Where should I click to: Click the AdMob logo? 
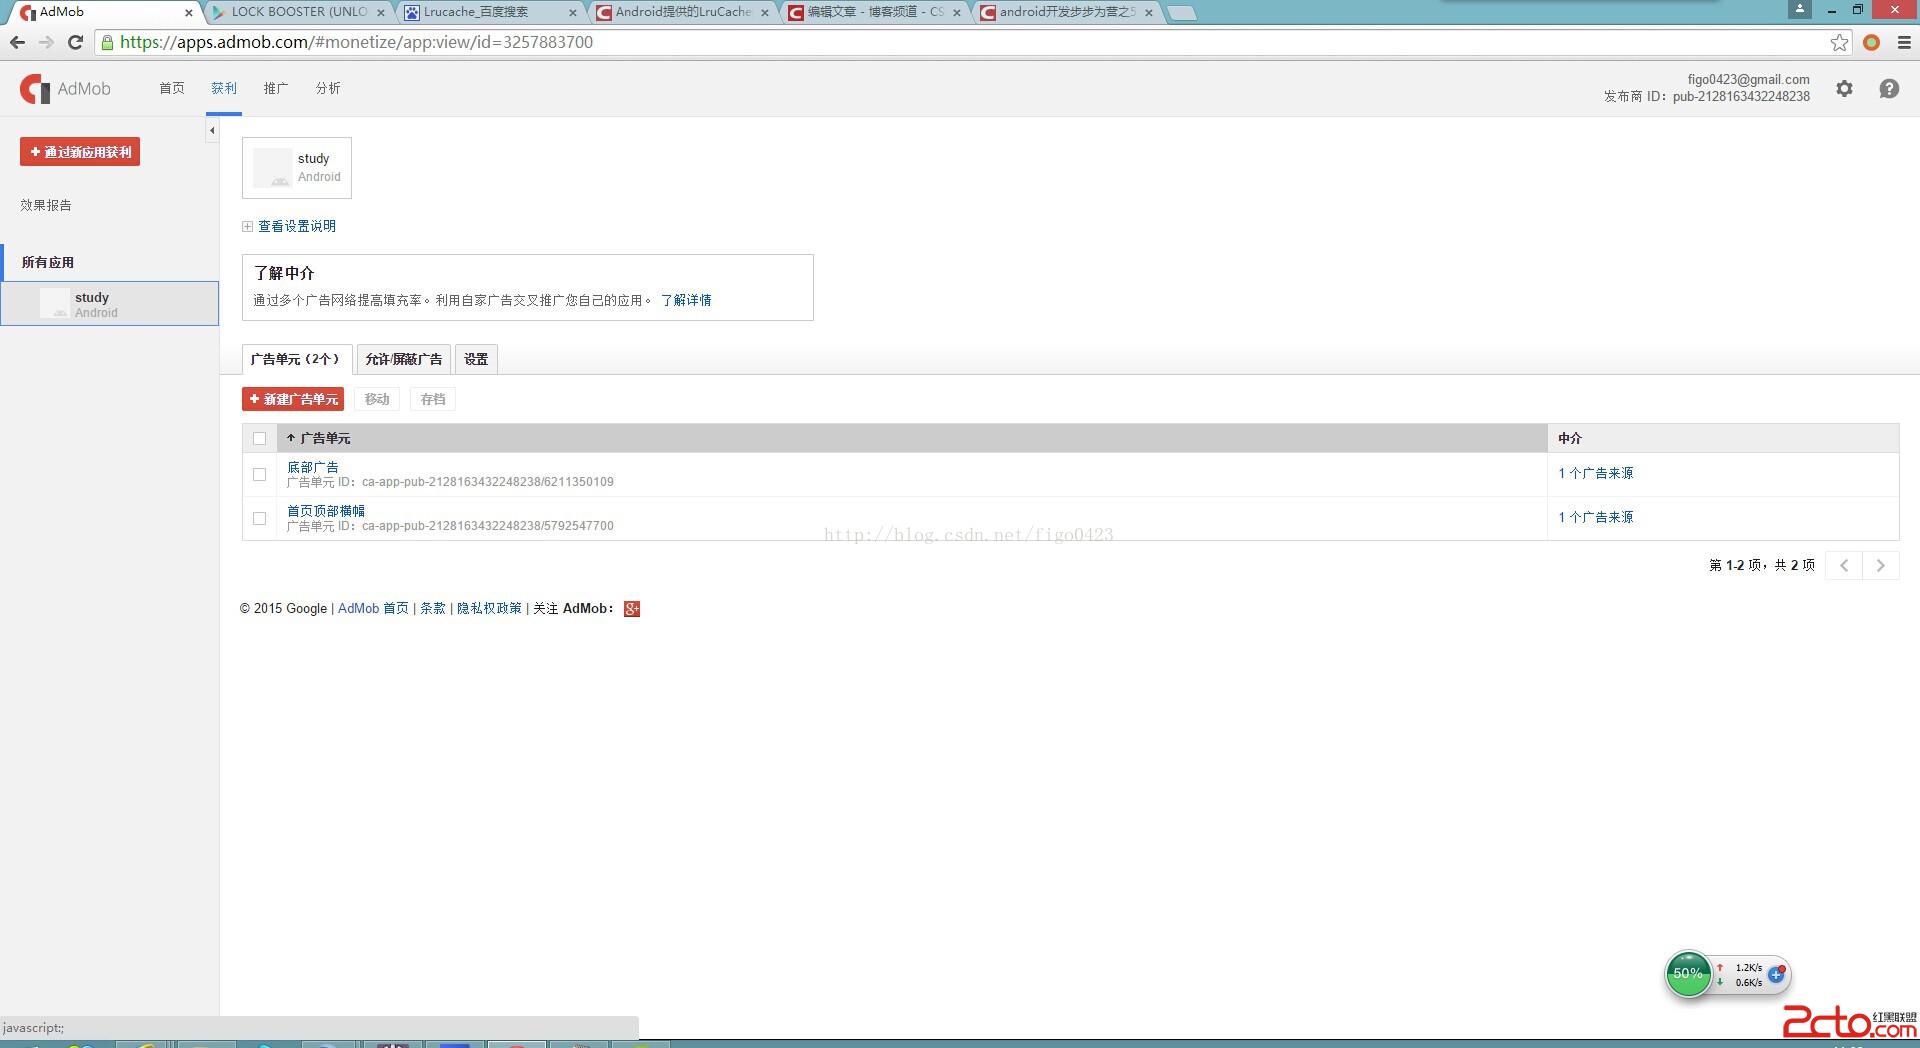pyautogui.click(x=65, y=89)
